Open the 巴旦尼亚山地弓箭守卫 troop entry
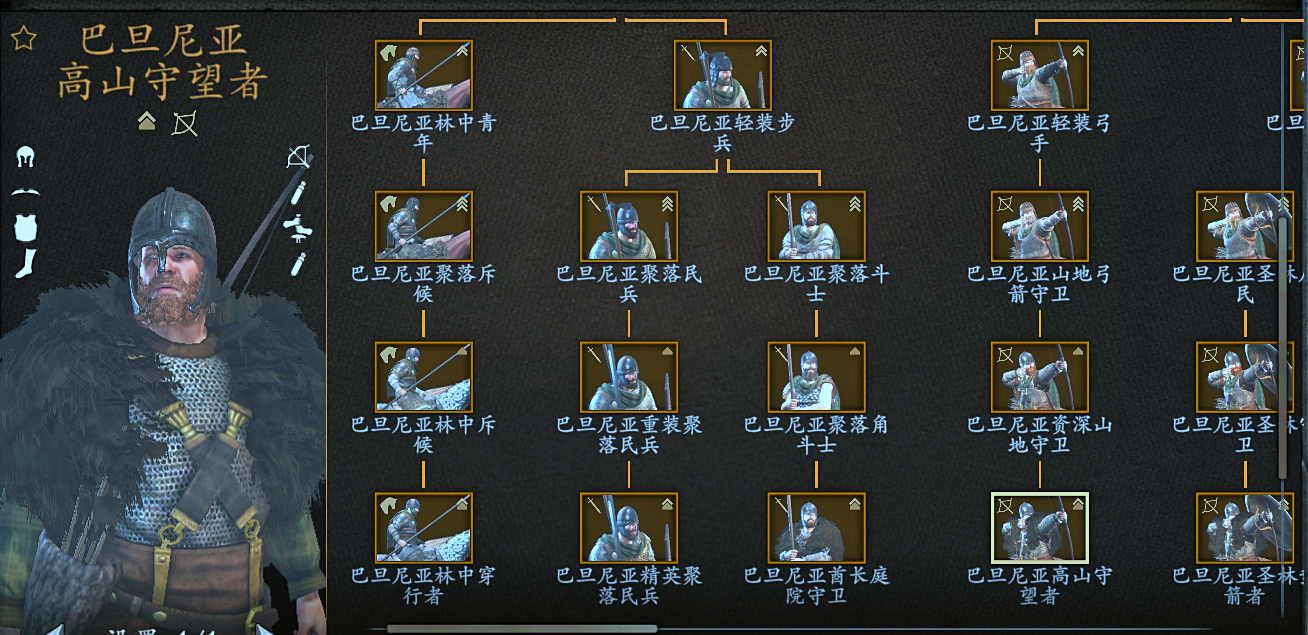 point(1040,226)
